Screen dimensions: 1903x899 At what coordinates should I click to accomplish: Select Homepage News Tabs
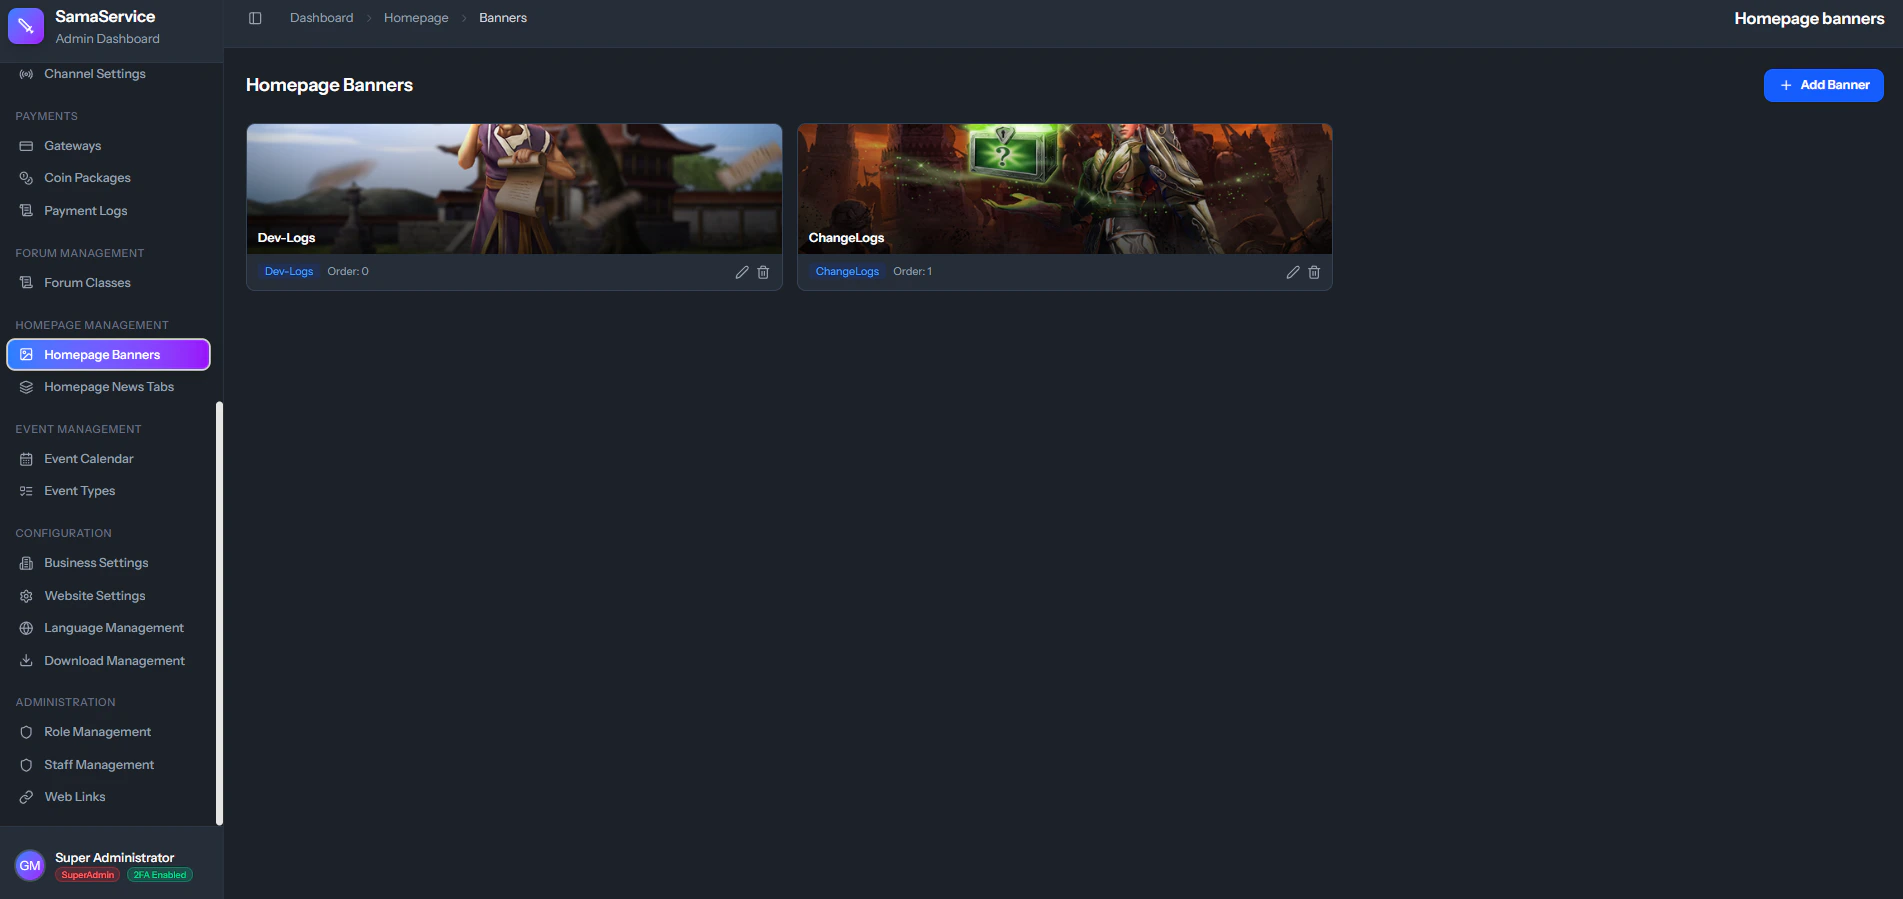click(x=108, y=387)
